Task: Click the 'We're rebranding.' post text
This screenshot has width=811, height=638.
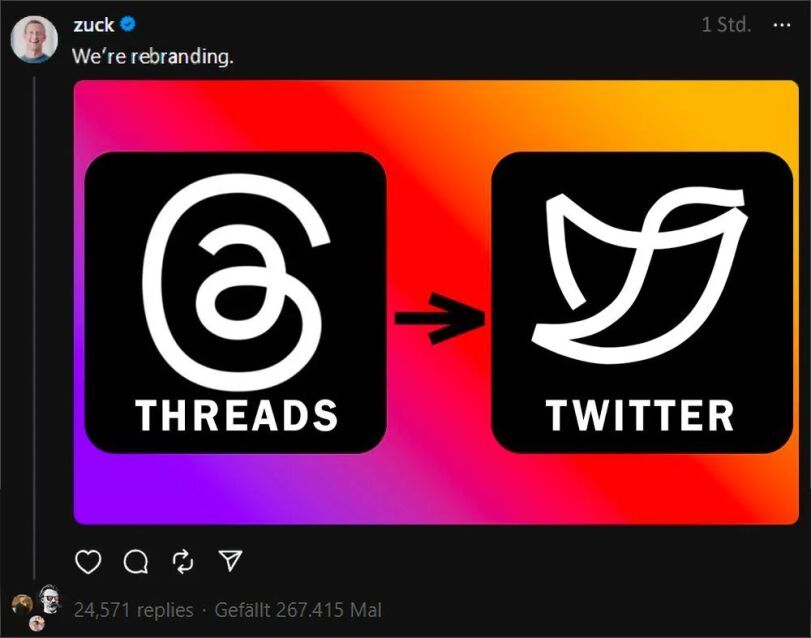Action: click(x=153, y=56)
